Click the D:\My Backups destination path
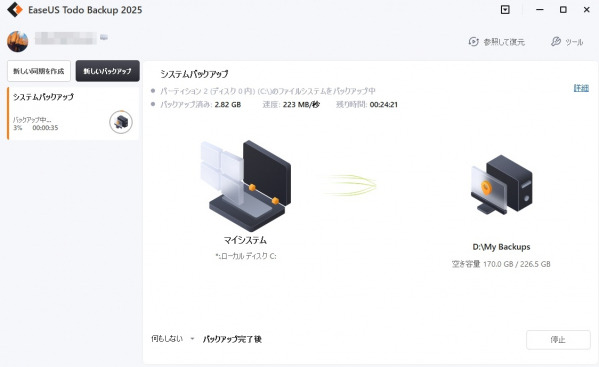The image size is (599, 367). tap(501, 247)
